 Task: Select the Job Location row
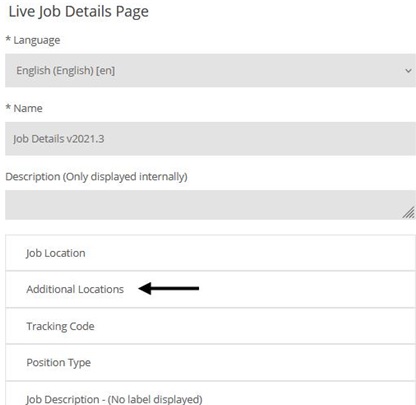(x=210, y=253)
